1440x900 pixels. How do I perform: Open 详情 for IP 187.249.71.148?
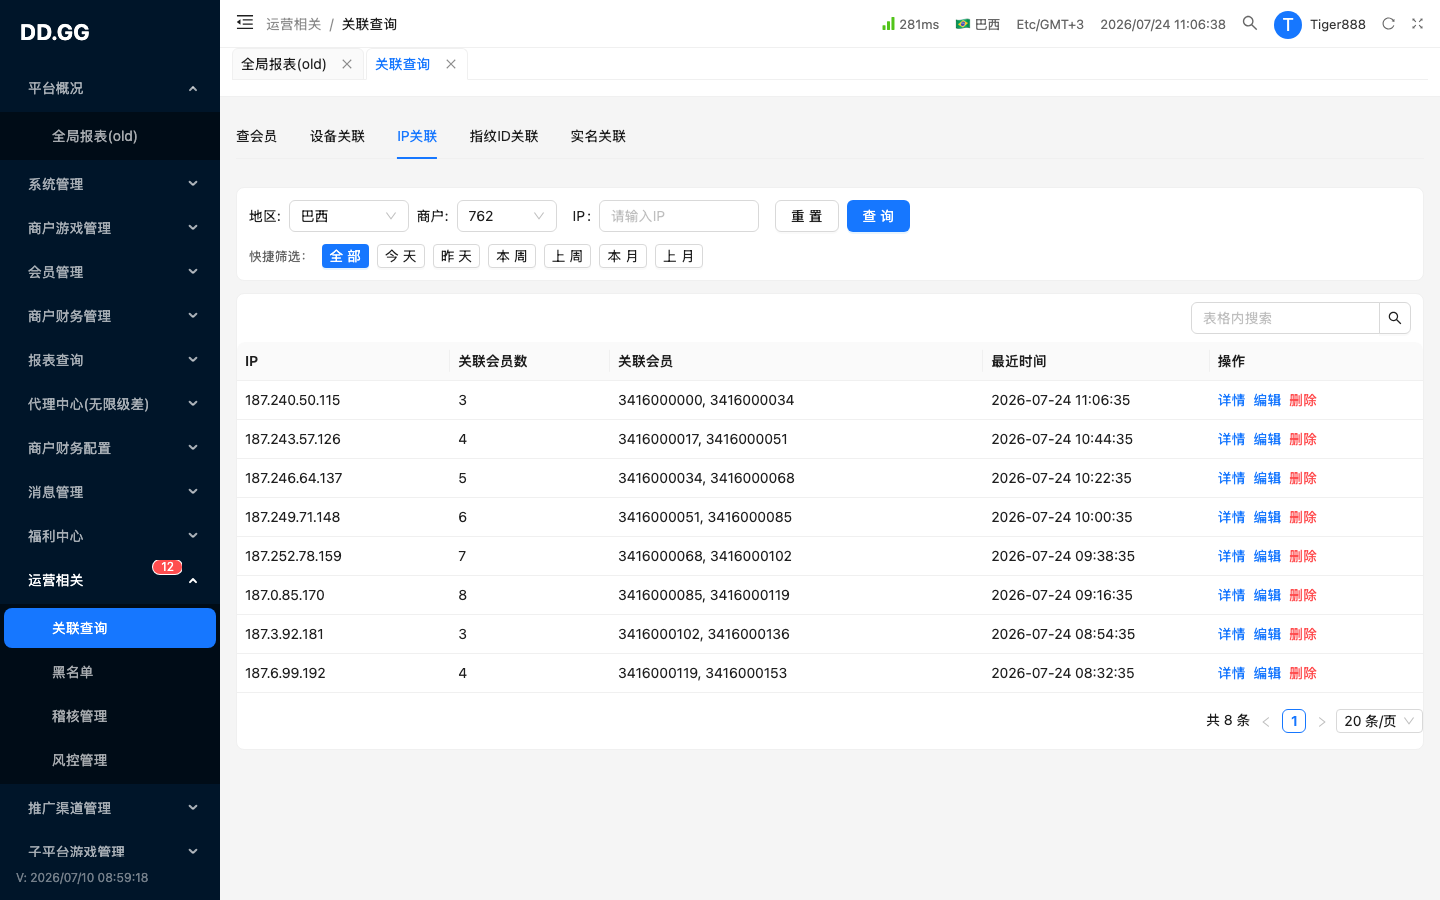[x=1231, y=517]
